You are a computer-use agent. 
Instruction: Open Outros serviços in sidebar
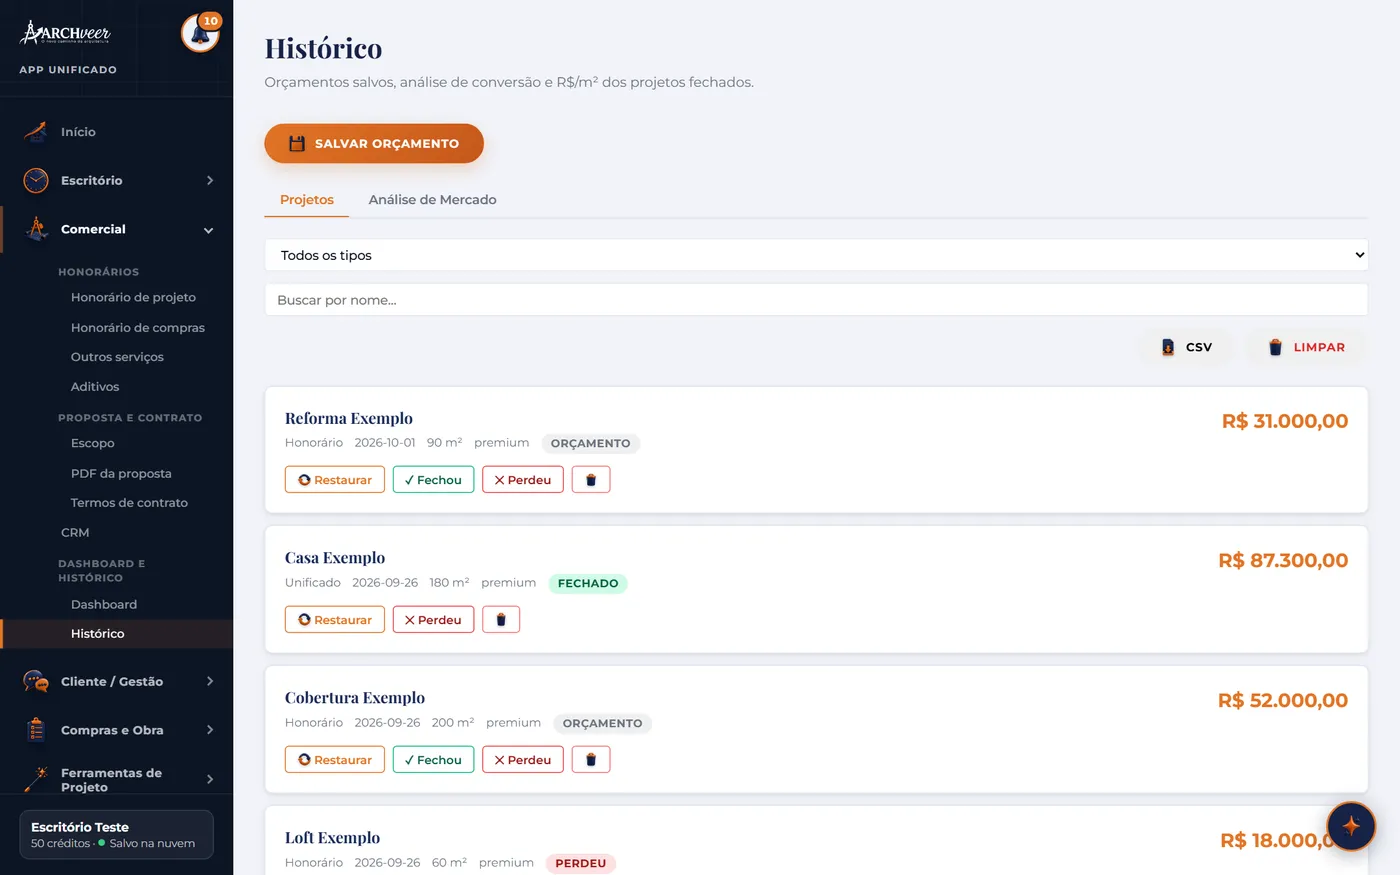click(x=117, y=357)
